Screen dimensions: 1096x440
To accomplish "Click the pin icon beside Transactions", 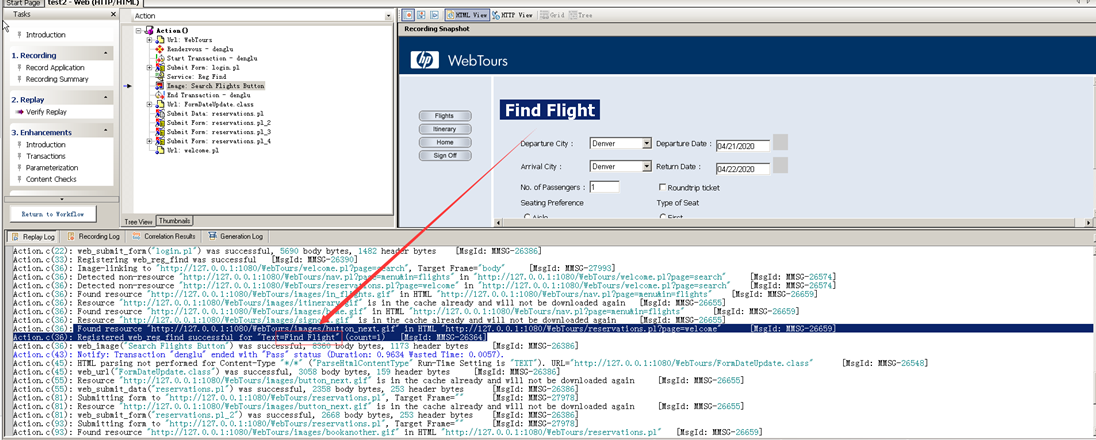I will [20, 157].
